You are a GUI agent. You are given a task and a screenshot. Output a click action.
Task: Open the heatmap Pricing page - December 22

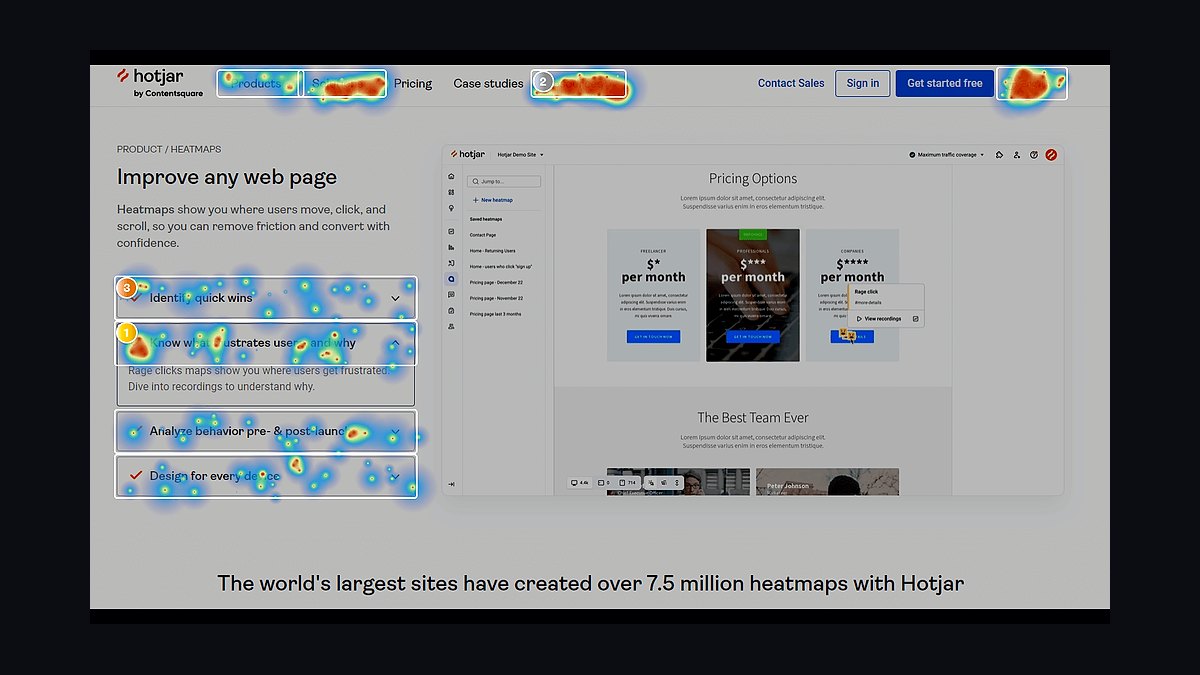[x=496, y=283]
